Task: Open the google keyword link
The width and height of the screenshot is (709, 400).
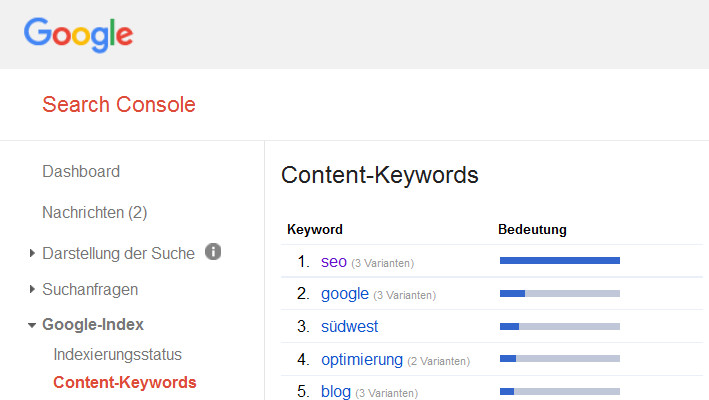Action: coord(345,294)
